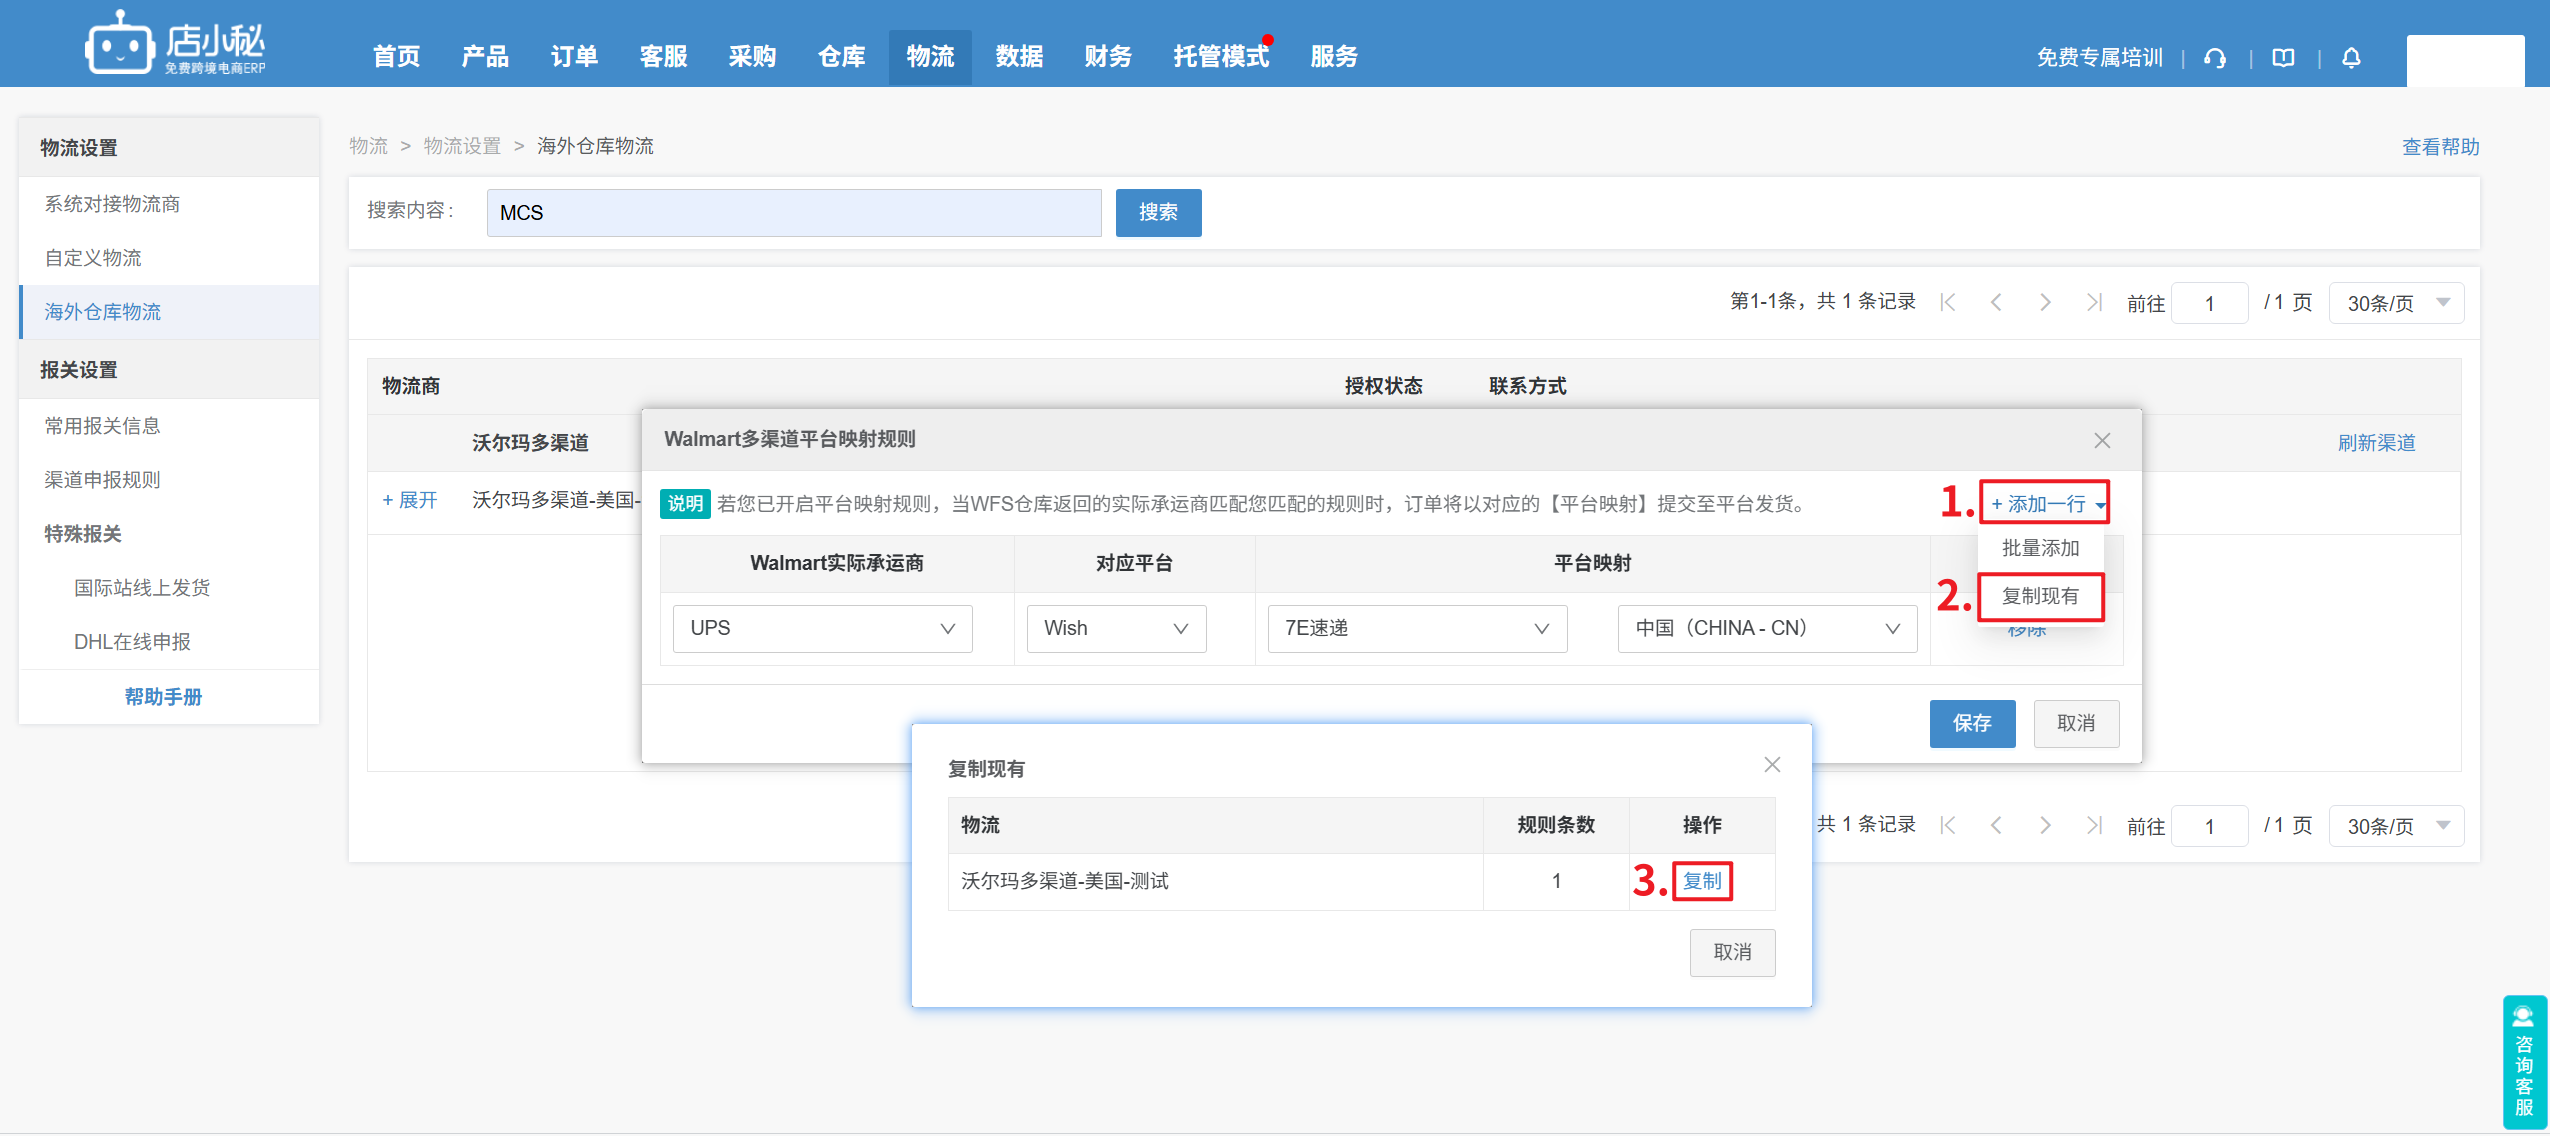Expand the UPS carrier dropdown
The height and width of the screenshot is (1136, 2550).
822,628
